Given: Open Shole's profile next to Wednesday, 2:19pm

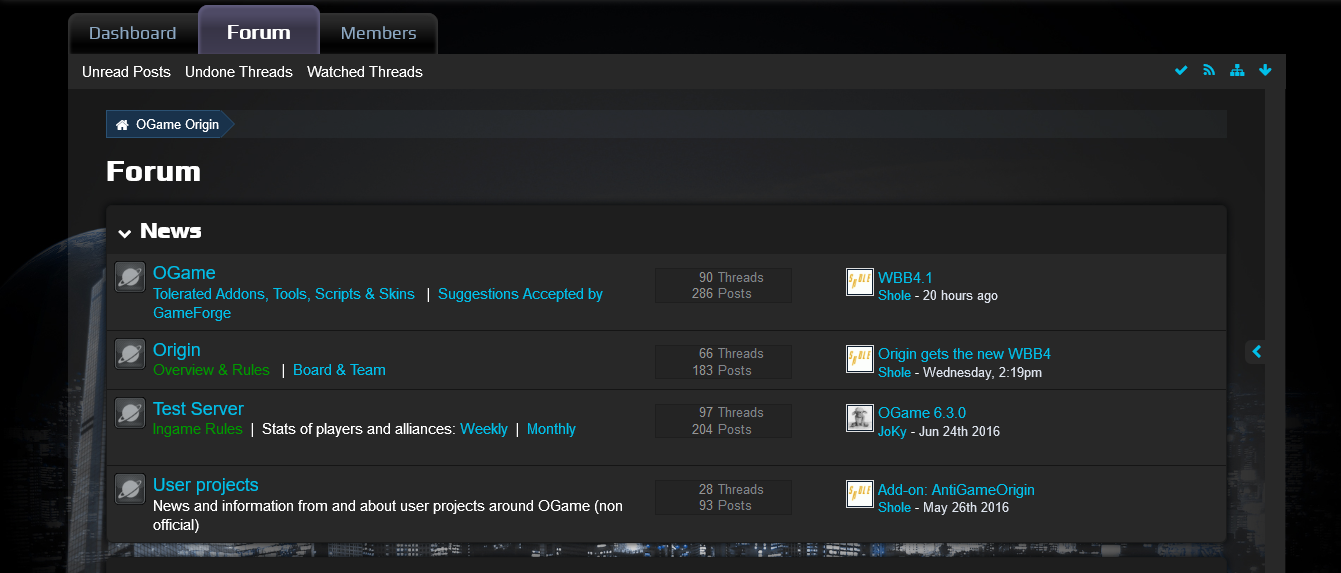Looking at the screenshot, I should 894,373.
